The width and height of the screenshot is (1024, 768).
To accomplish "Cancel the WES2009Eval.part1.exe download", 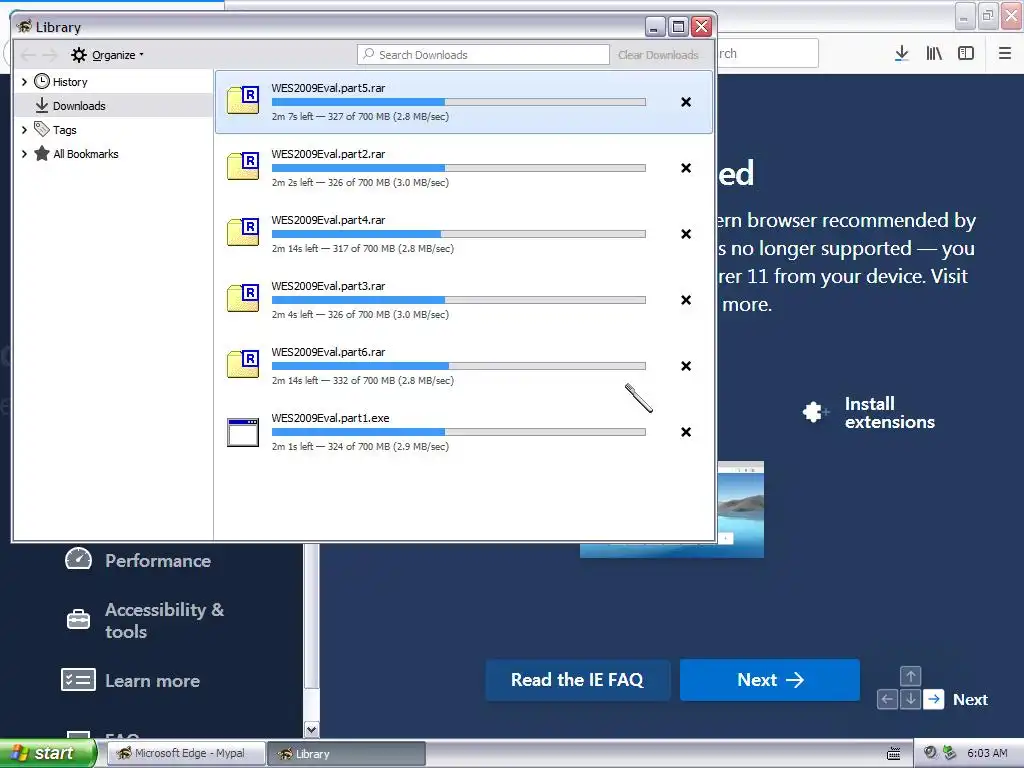I will (686, 432).
